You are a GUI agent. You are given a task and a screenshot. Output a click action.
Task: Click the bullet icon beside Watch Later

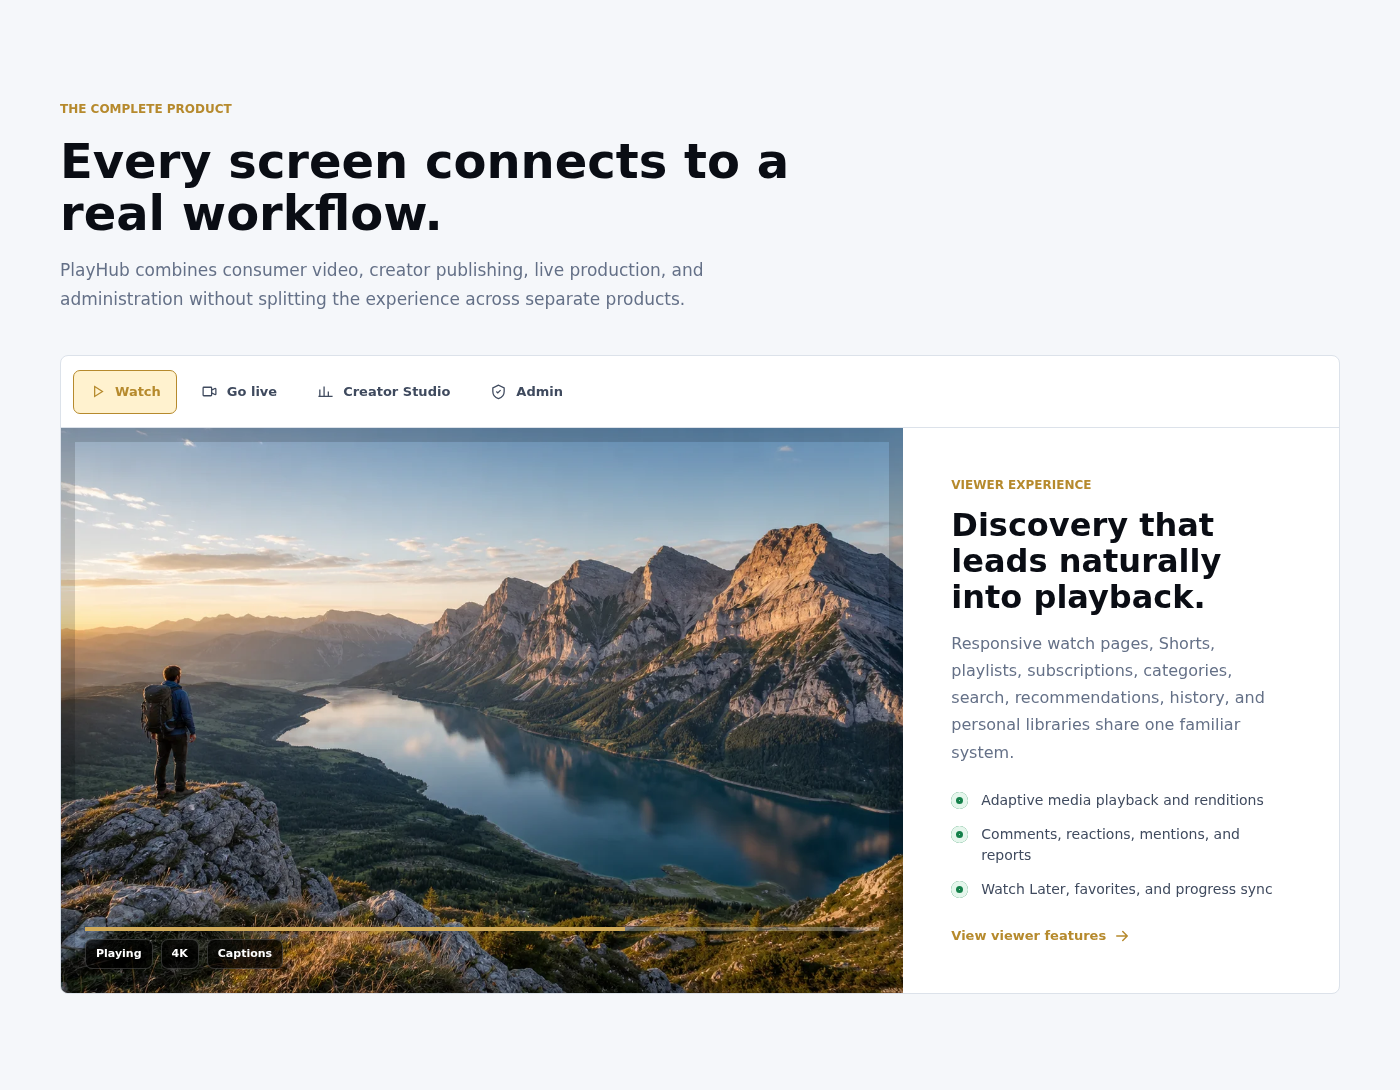960,889
